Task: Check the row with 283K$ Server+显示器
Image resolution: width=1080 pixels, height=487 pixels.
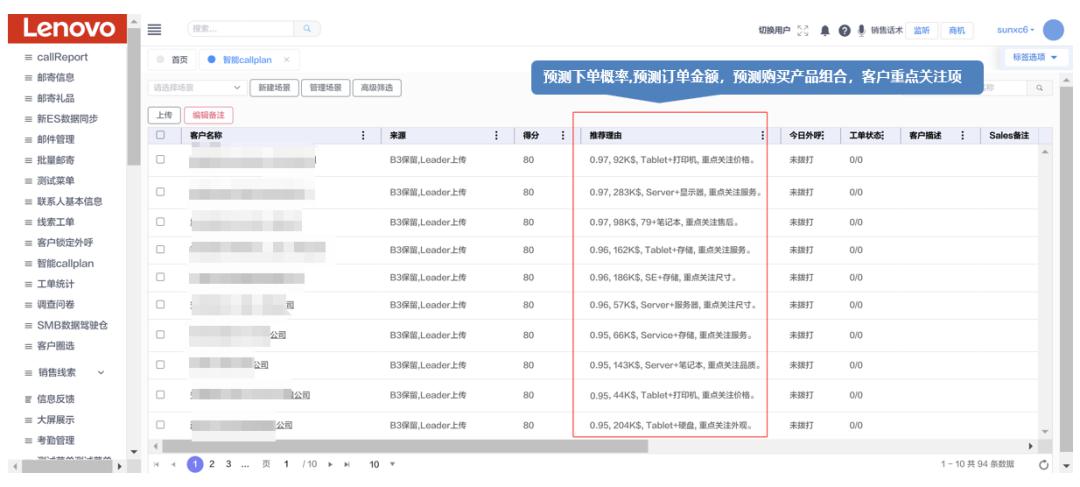Action: pos(160,191)
